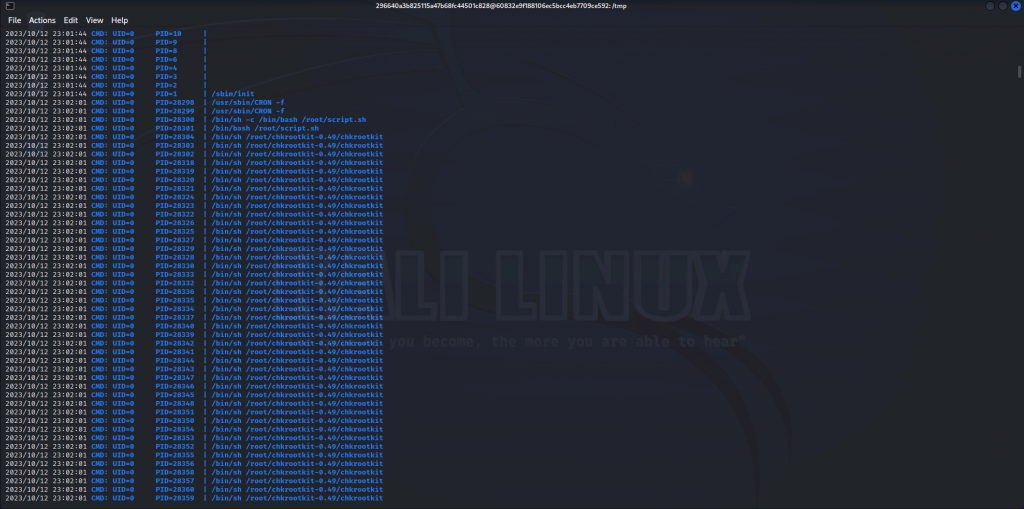
Task: Click the PID=9 text
Action: click(x=167, y=42)
